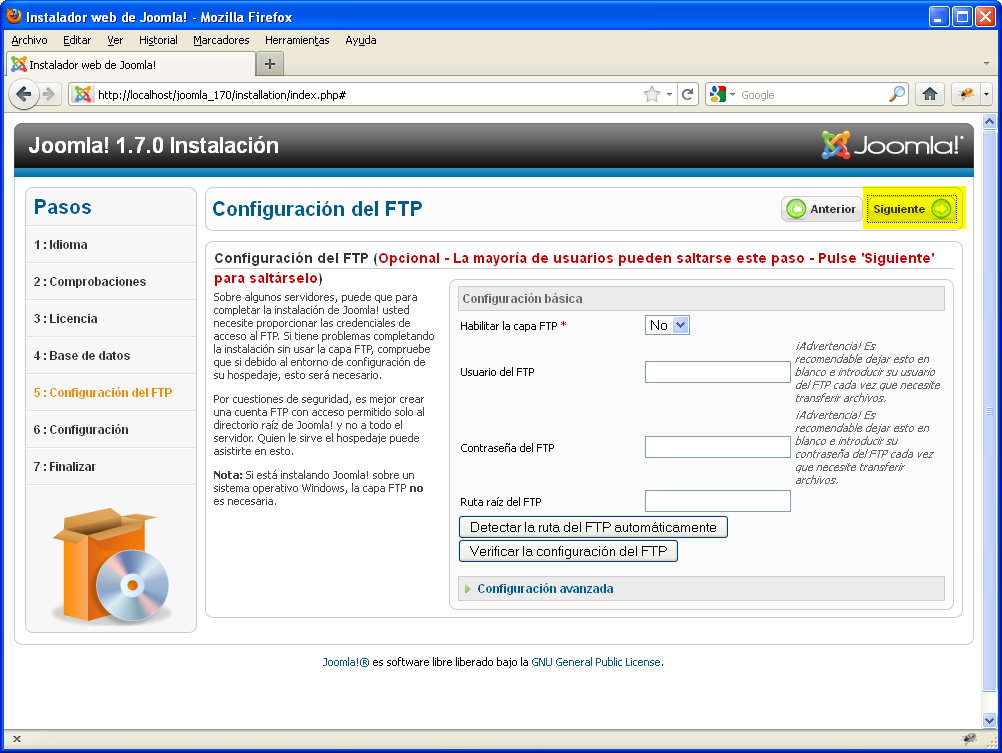The width and height of the screenshot is (1002, 753).
Task: Open the Historial menu
Action: pos(158,40)
